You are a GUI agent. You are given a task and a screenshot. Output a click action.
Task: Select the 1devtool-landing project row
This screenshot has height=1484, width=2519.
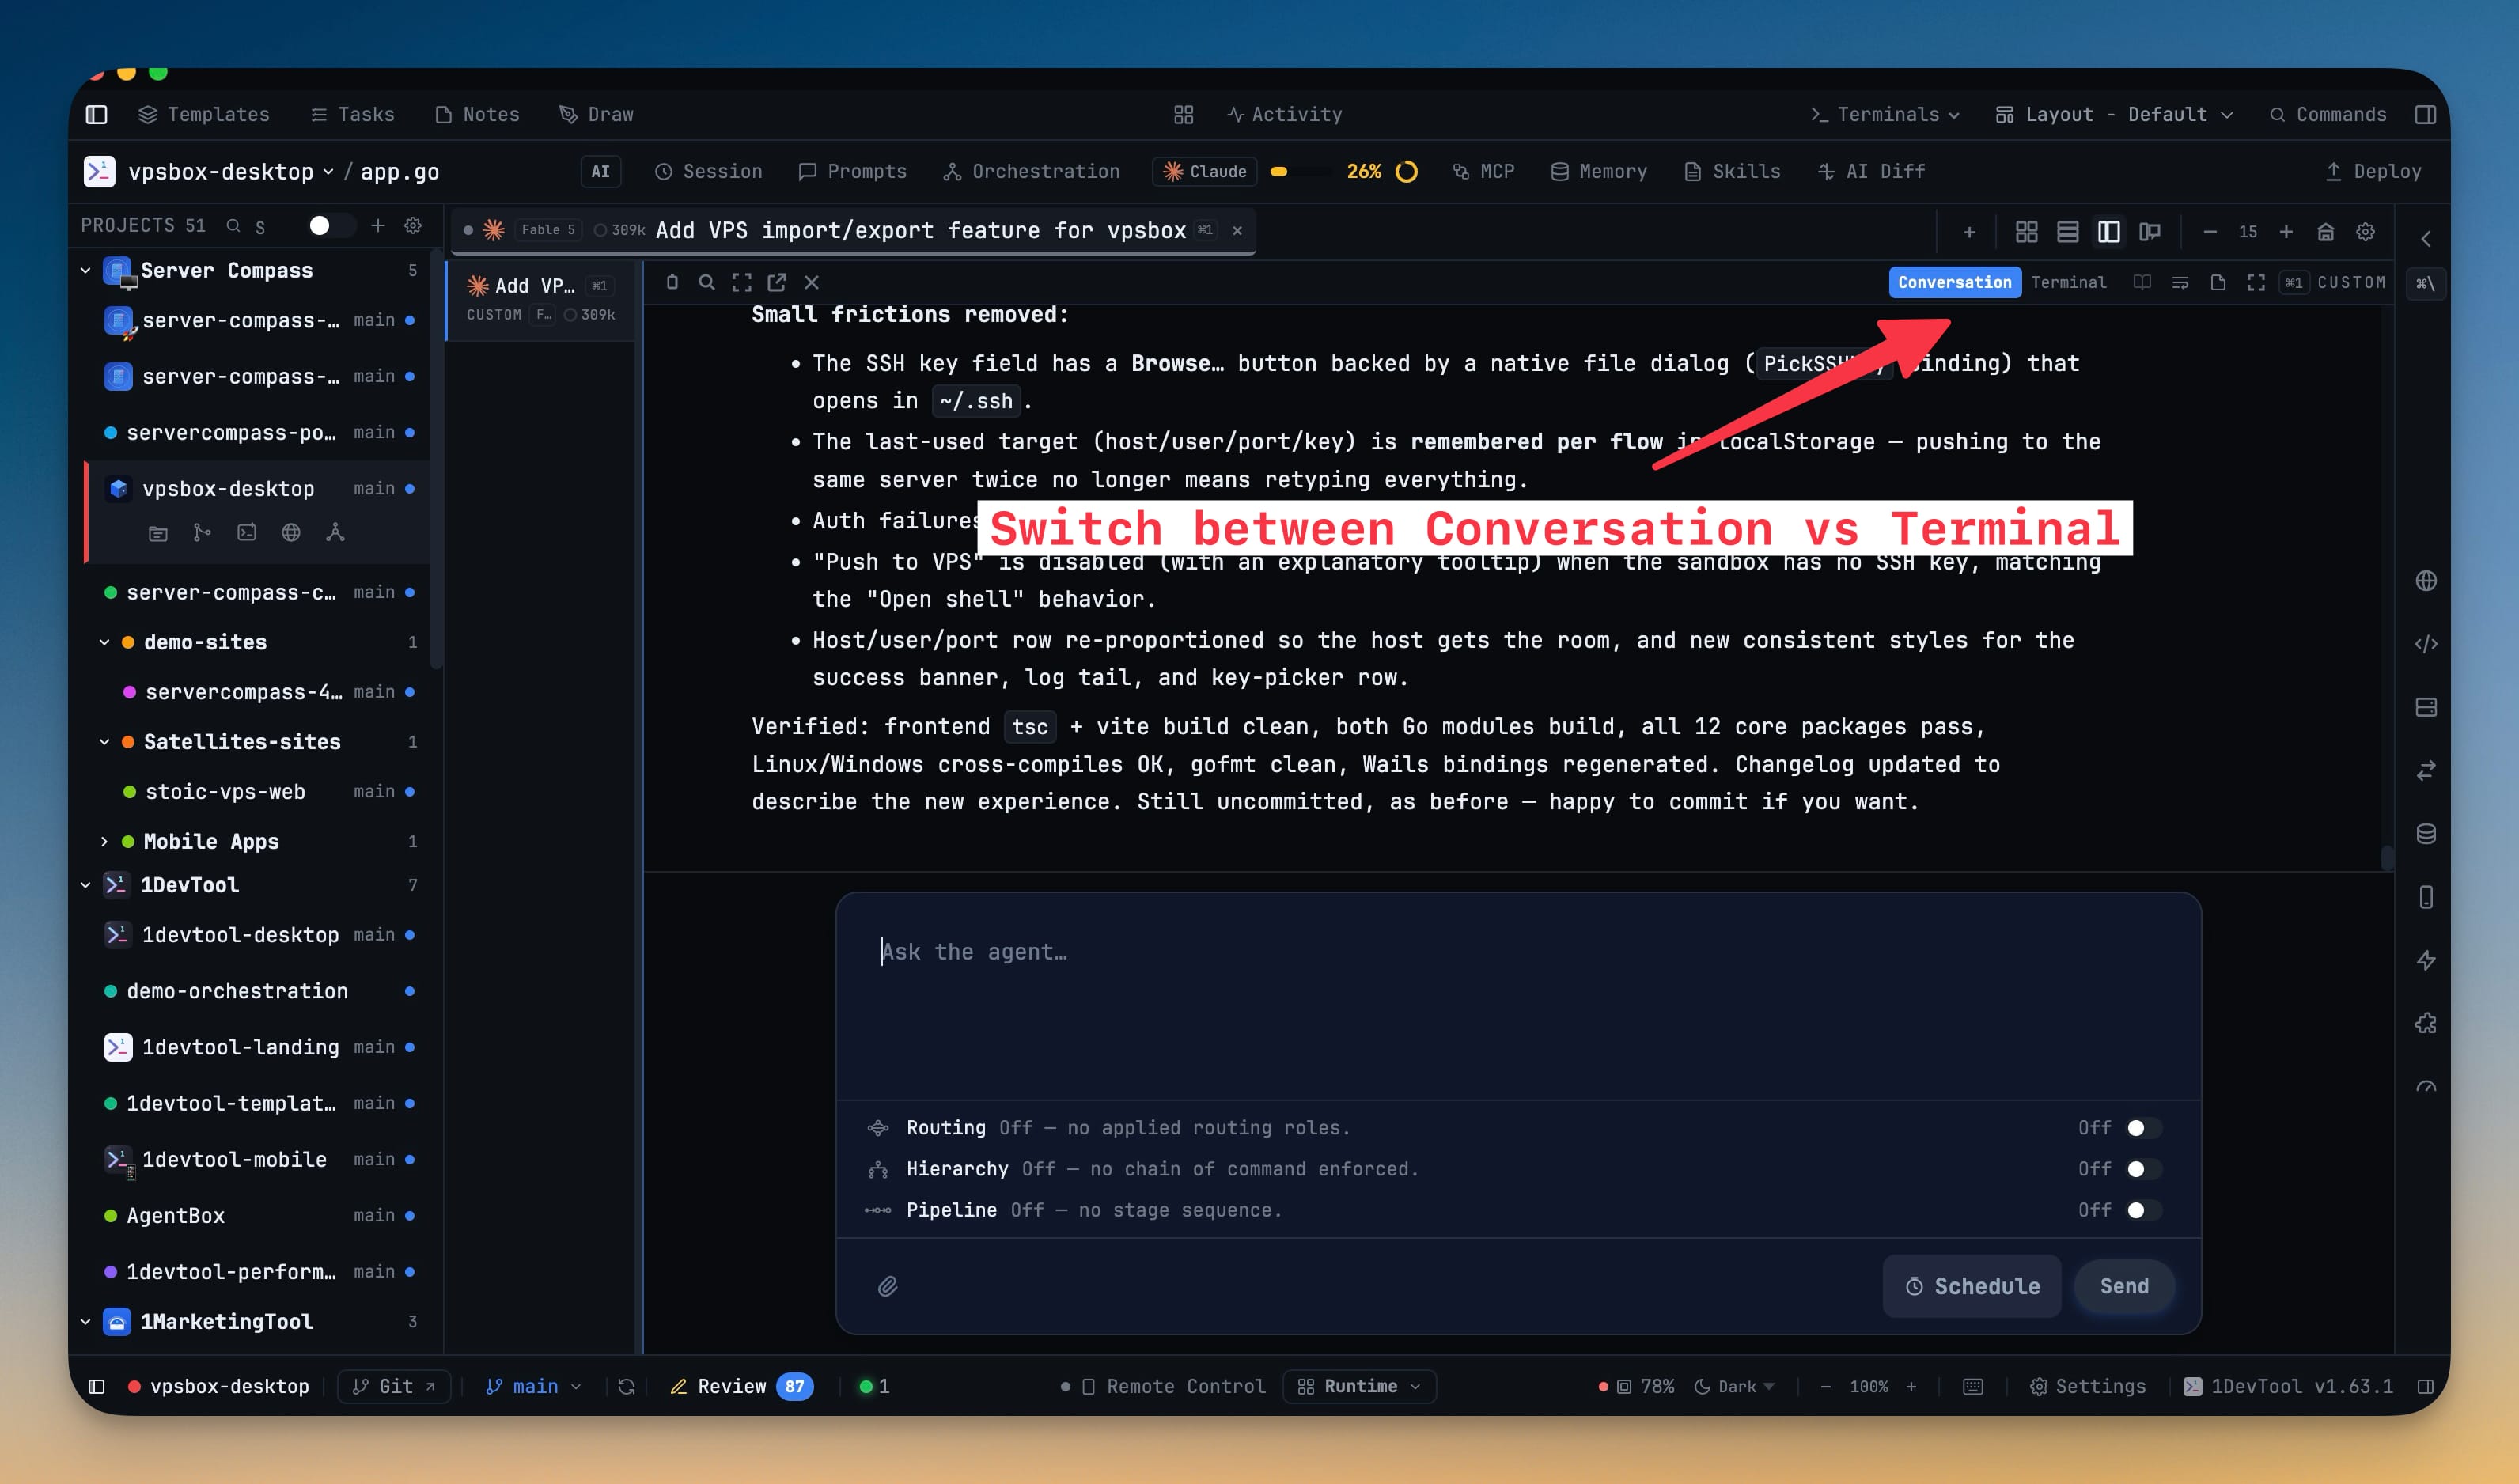[259, 1048]
